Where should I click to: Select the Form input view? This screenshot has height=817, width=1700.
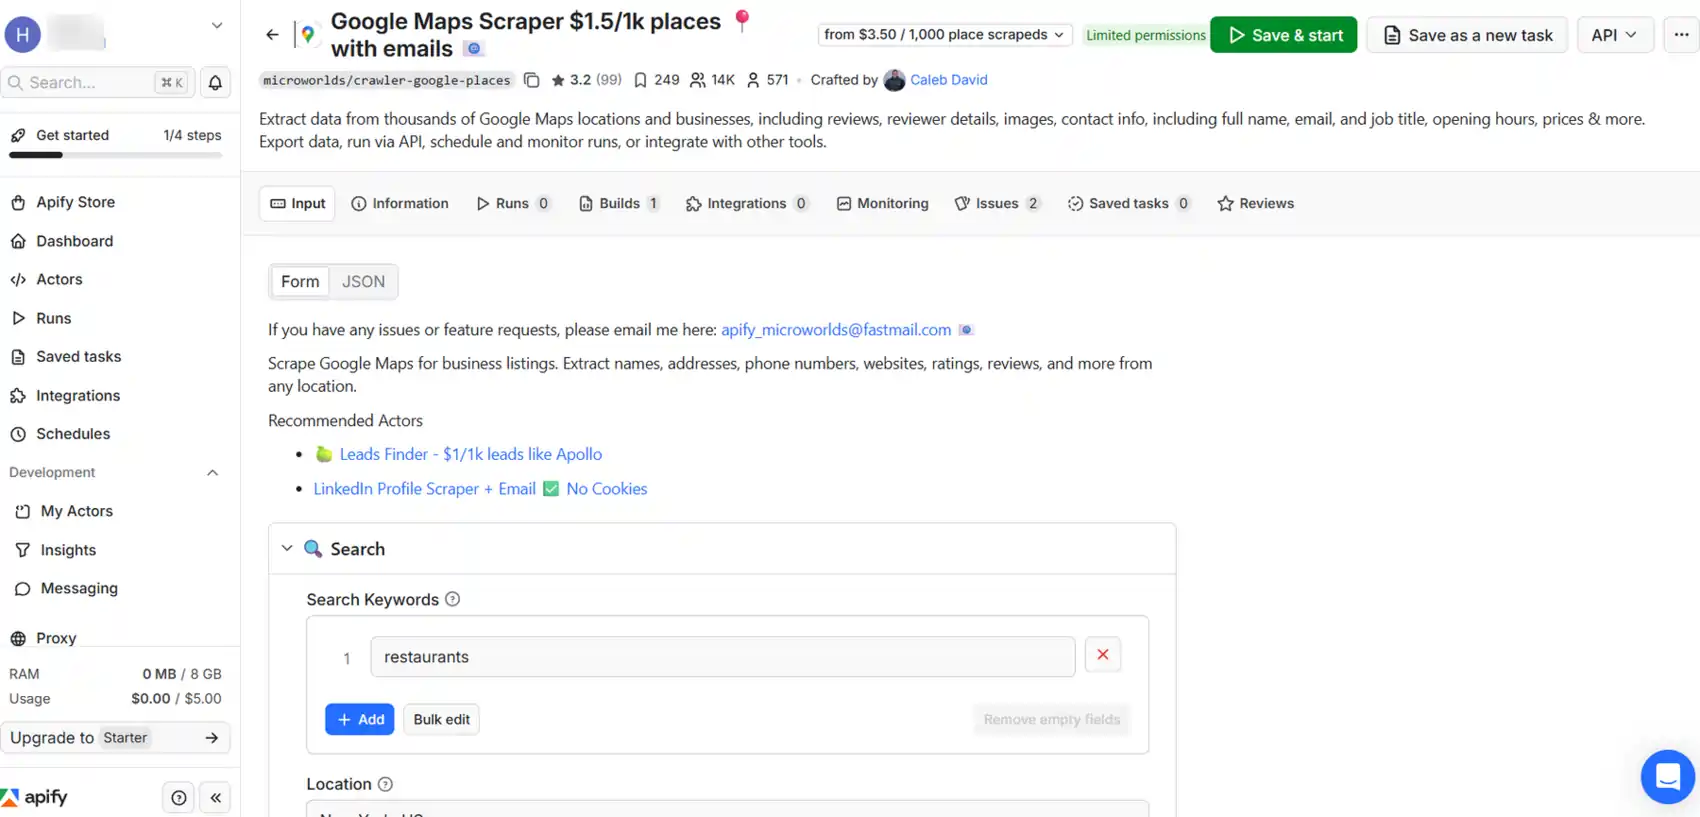[x=300, y=282]
